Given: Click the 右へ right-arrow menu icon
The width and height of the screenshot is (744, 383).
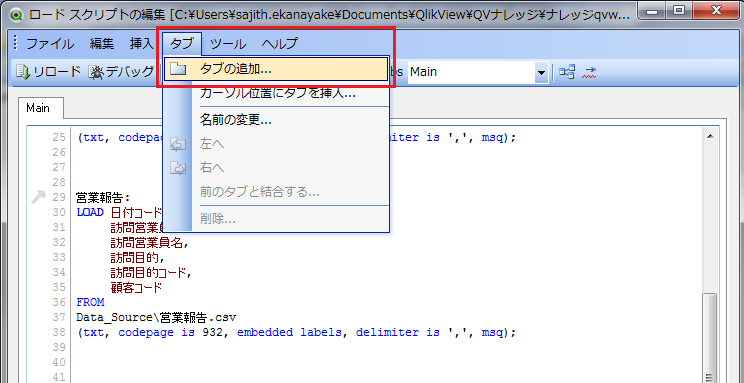Looking at the screenshot, I should click(x=177, y=168).
